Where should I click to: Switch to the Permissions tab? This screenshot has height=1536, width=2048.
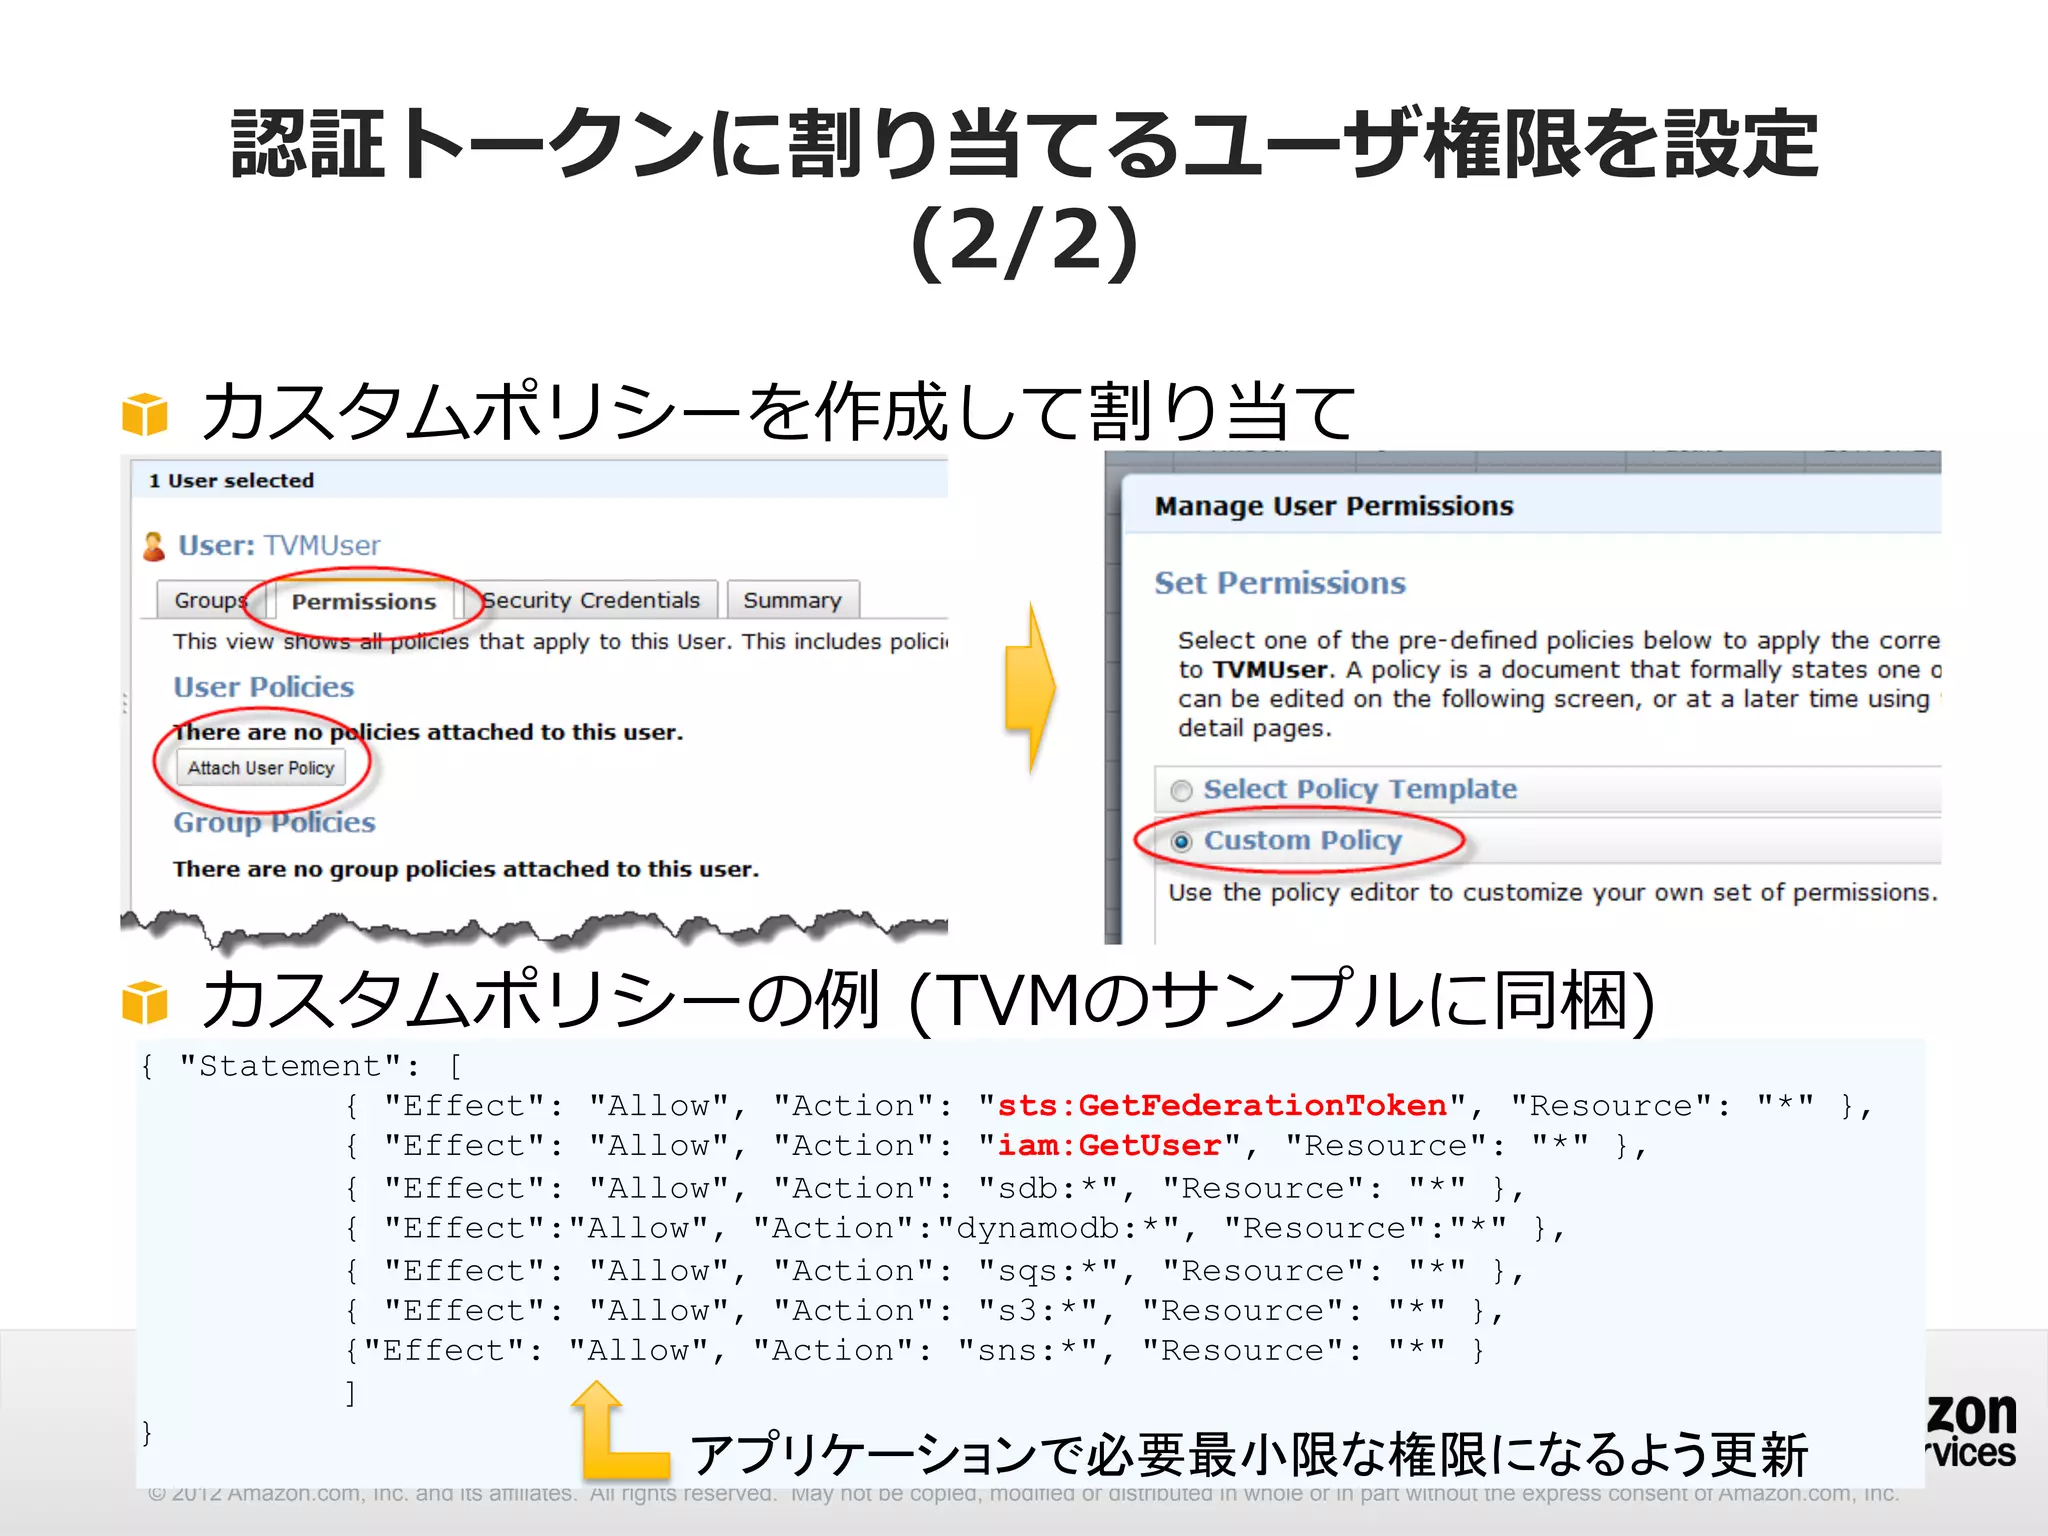364,601
